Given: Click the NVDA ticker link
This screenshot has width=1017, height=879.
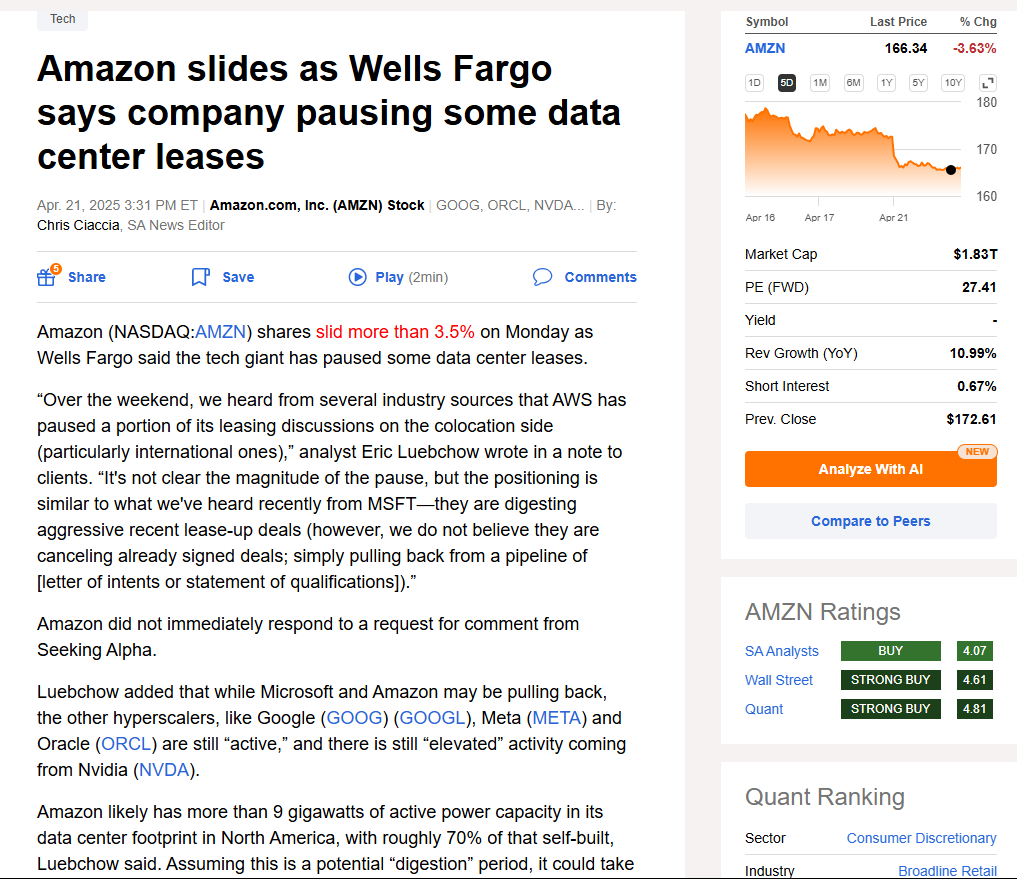Looking at the screenshot, I should click(x=163, y=769).
